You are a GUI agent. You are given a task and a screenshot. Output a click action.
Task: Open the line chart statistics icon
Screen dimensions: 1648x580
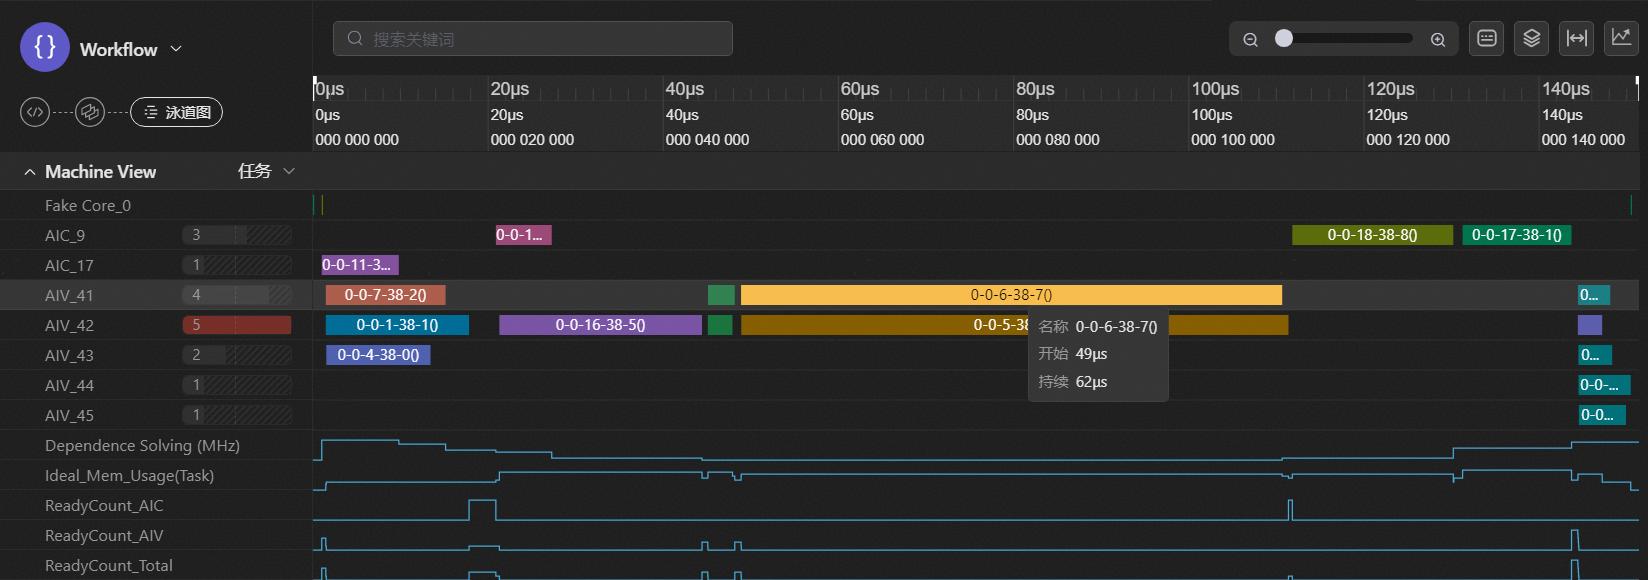[1621, 39]
